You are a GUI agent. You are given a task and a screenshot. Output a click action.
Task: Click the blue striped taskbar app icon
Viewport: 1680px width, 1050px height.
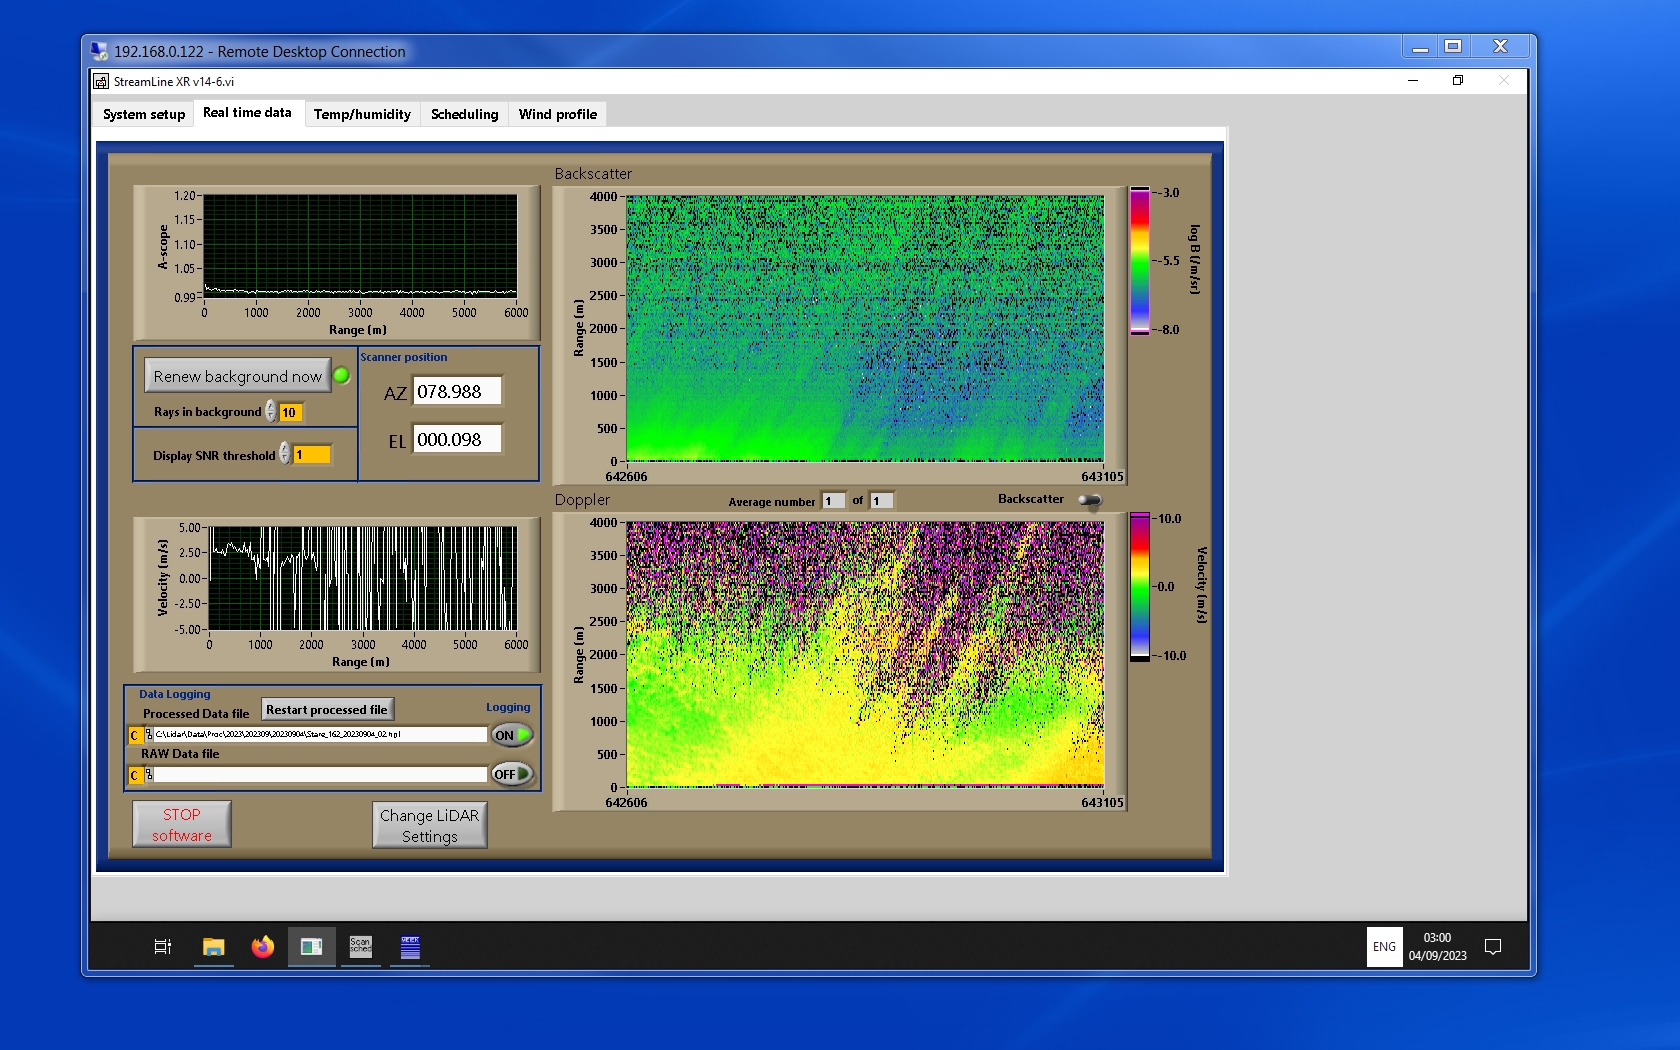410,946
